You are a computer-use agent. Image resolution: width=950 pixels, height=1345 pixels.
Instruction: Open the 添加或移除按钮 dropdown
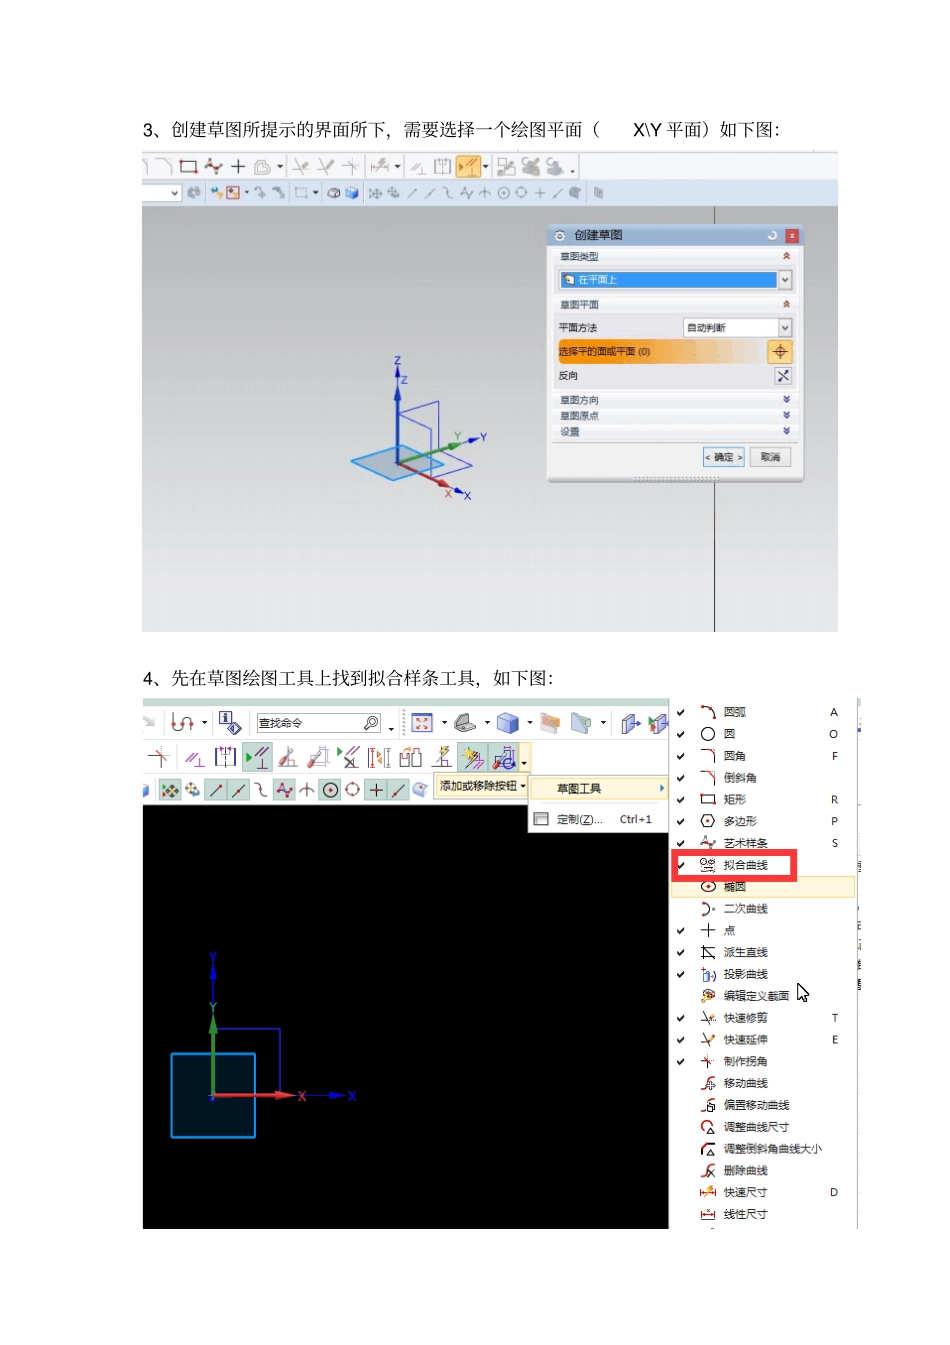[482, 786]
